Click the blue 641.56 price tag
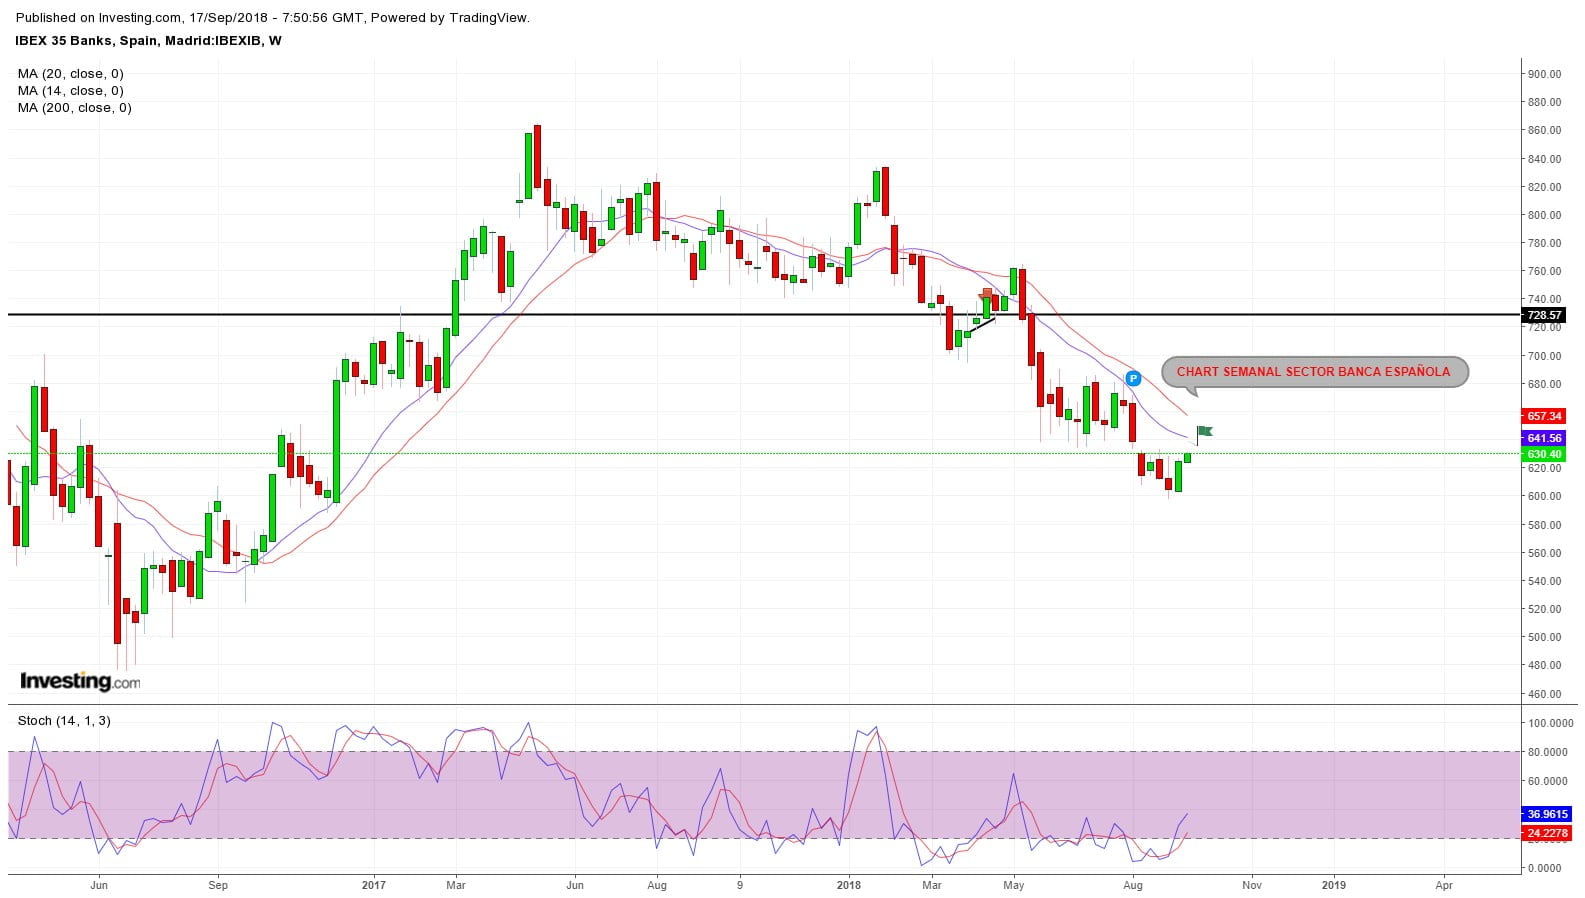 tap(1544, 438)
